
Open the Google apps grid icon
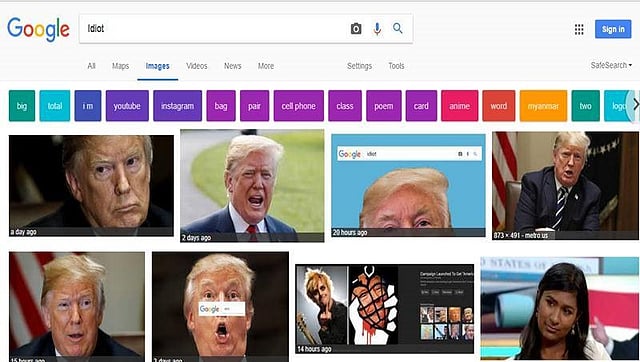coord(579,29)
